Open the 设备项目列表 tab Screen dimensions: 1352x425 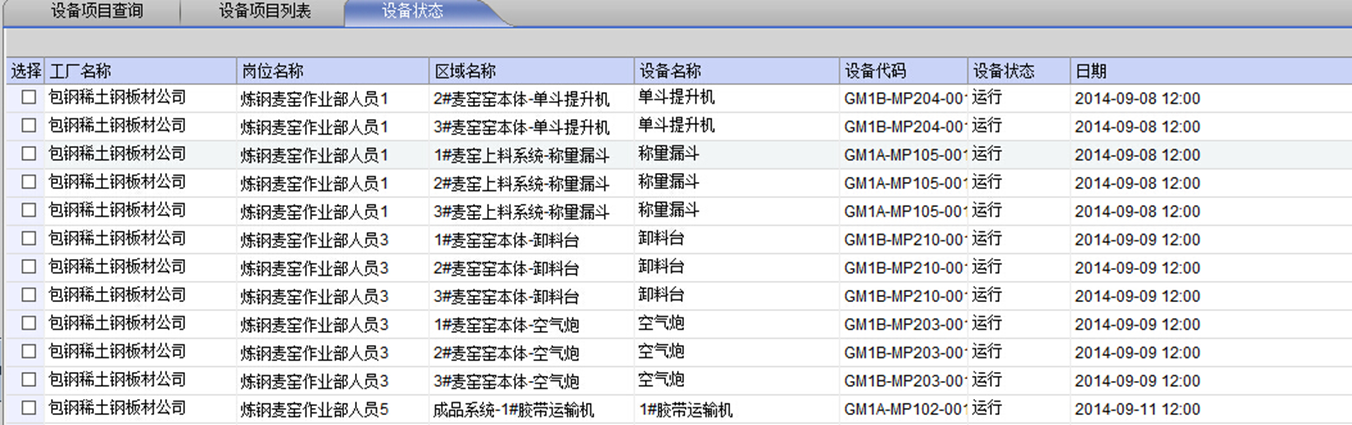[263, 12]
